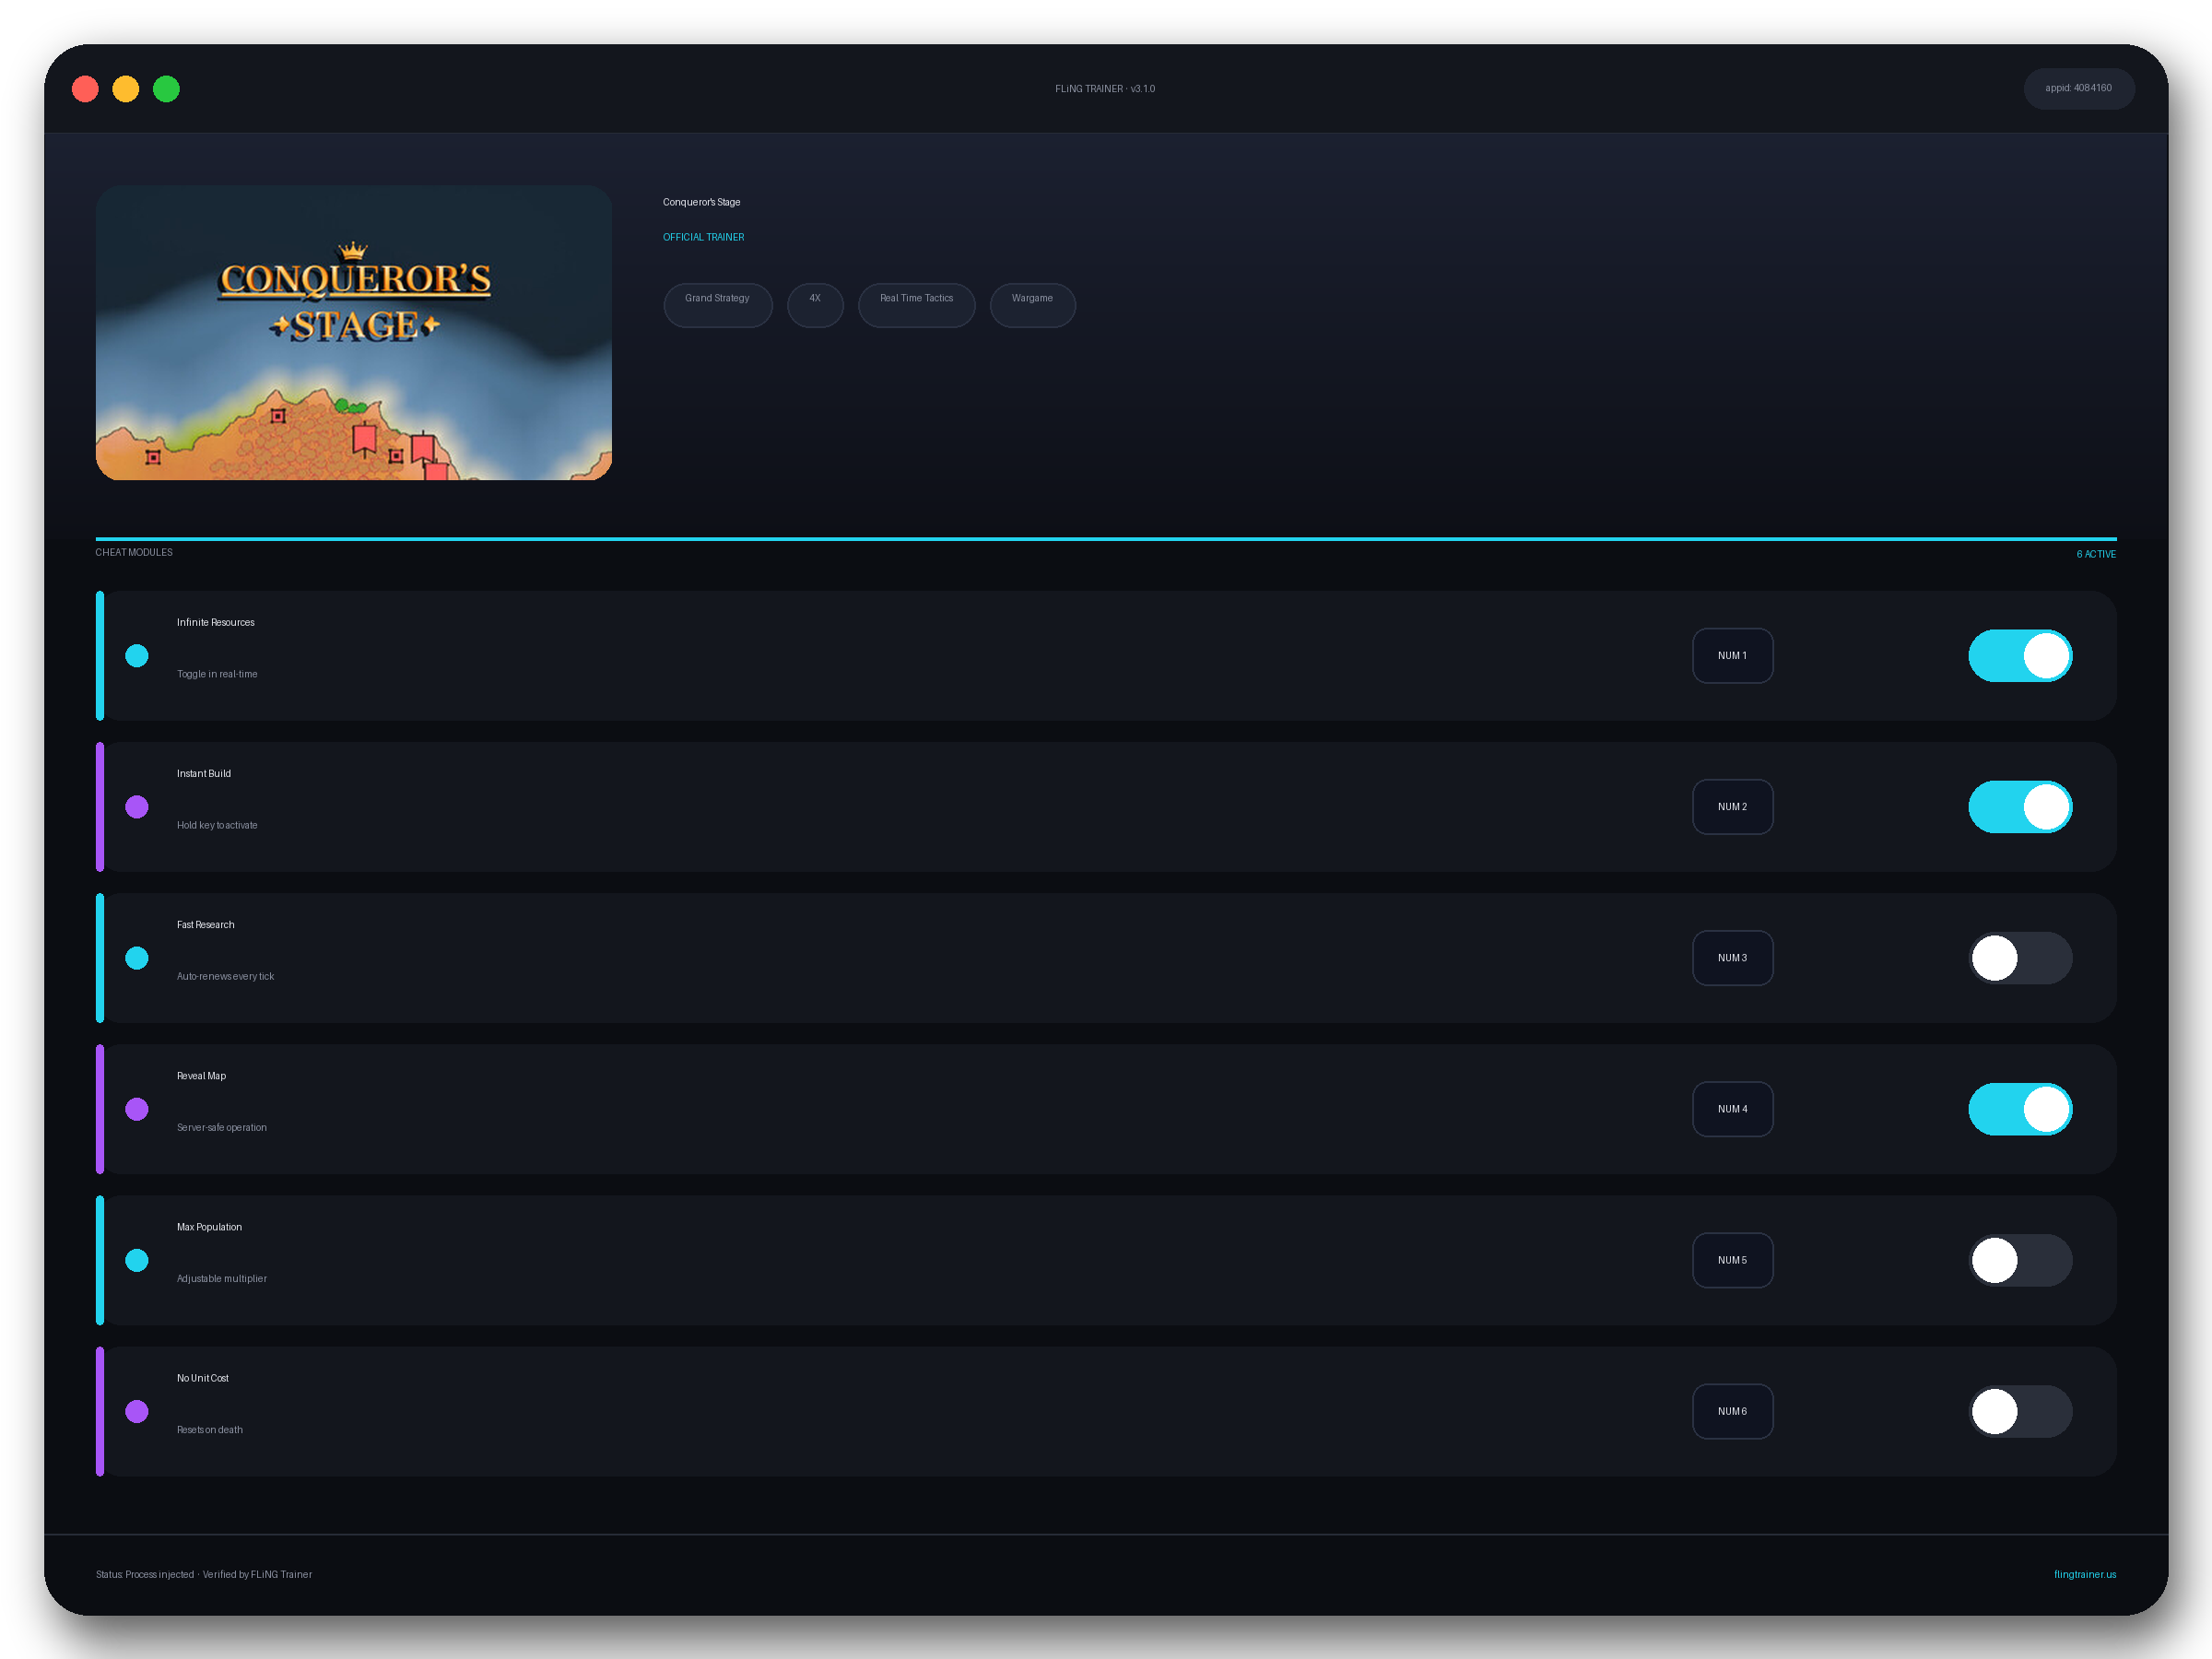Click the purple dot beside No Unit Cost
This screenshot has width=2212, height=1659.
tap(137, 1411)
